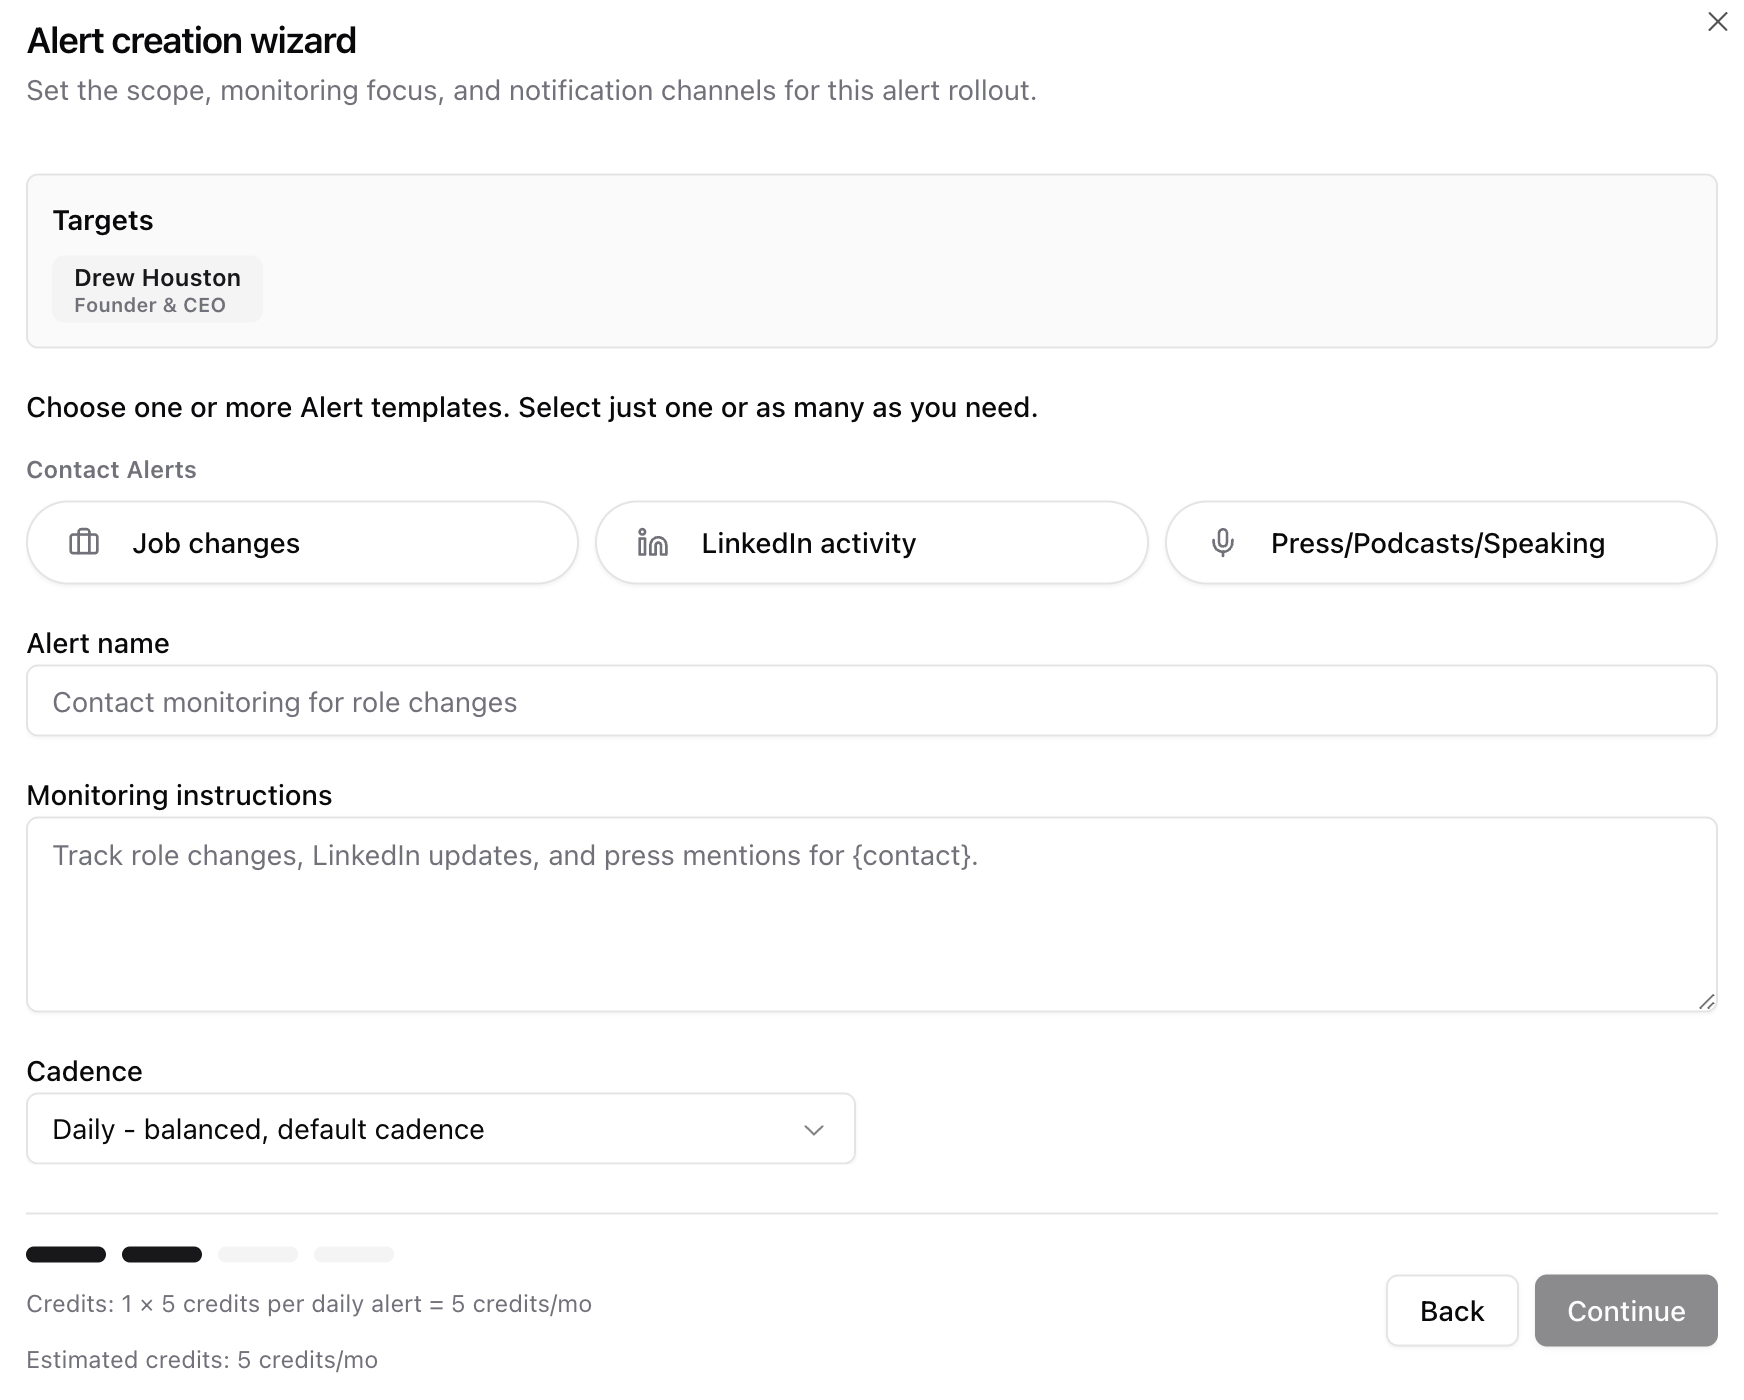Click the Continue button
Image resolution: width=1744 pixels, height=1400 pixels.
pyautogui.click(x=1625, y=1311)
